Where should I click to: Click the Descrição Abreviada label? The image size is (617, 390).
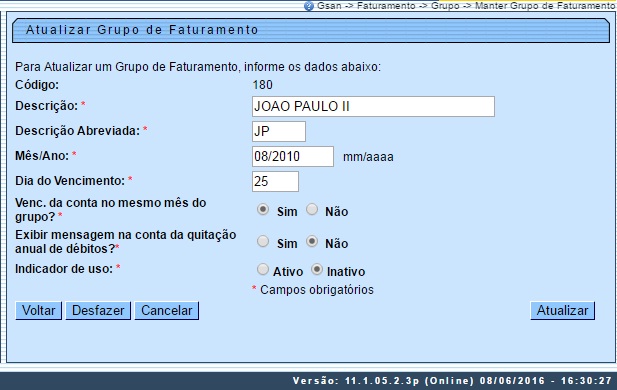pyautogui.click(x=78, y=131)
